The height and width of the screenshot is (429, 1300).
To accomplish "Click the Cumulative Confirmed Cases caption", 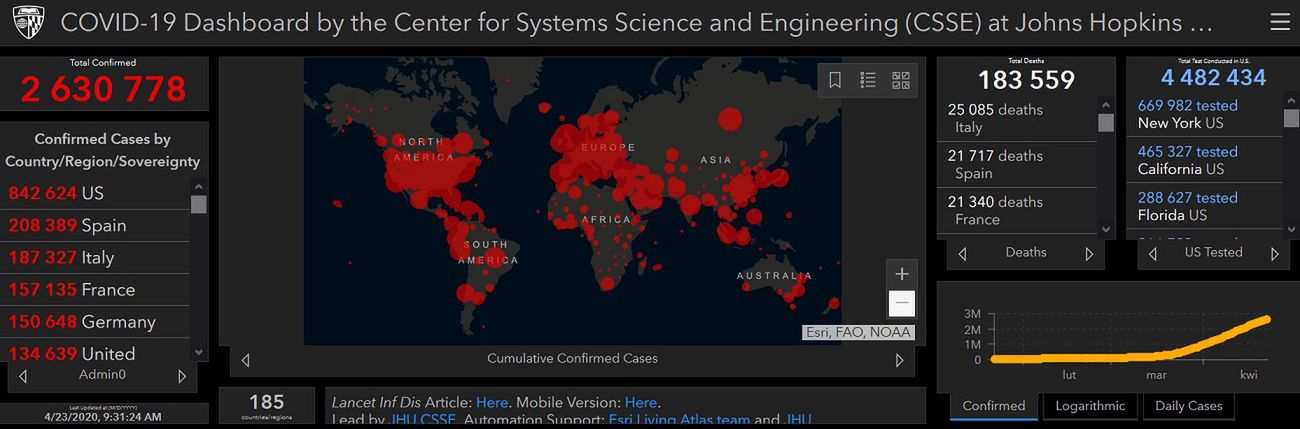I will pos(572,358).
